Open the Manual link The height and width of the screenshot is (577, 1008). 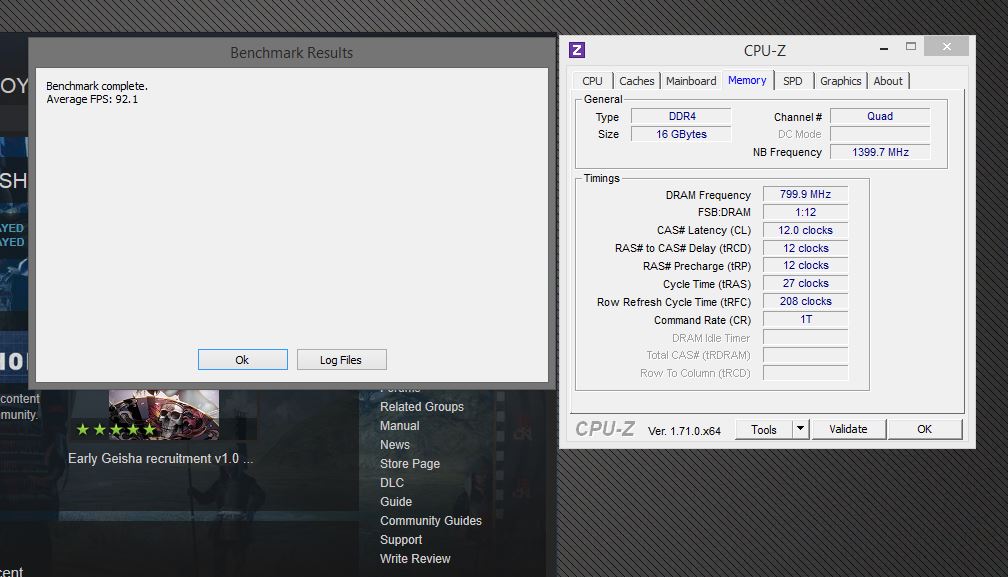[x=399, y=426]
